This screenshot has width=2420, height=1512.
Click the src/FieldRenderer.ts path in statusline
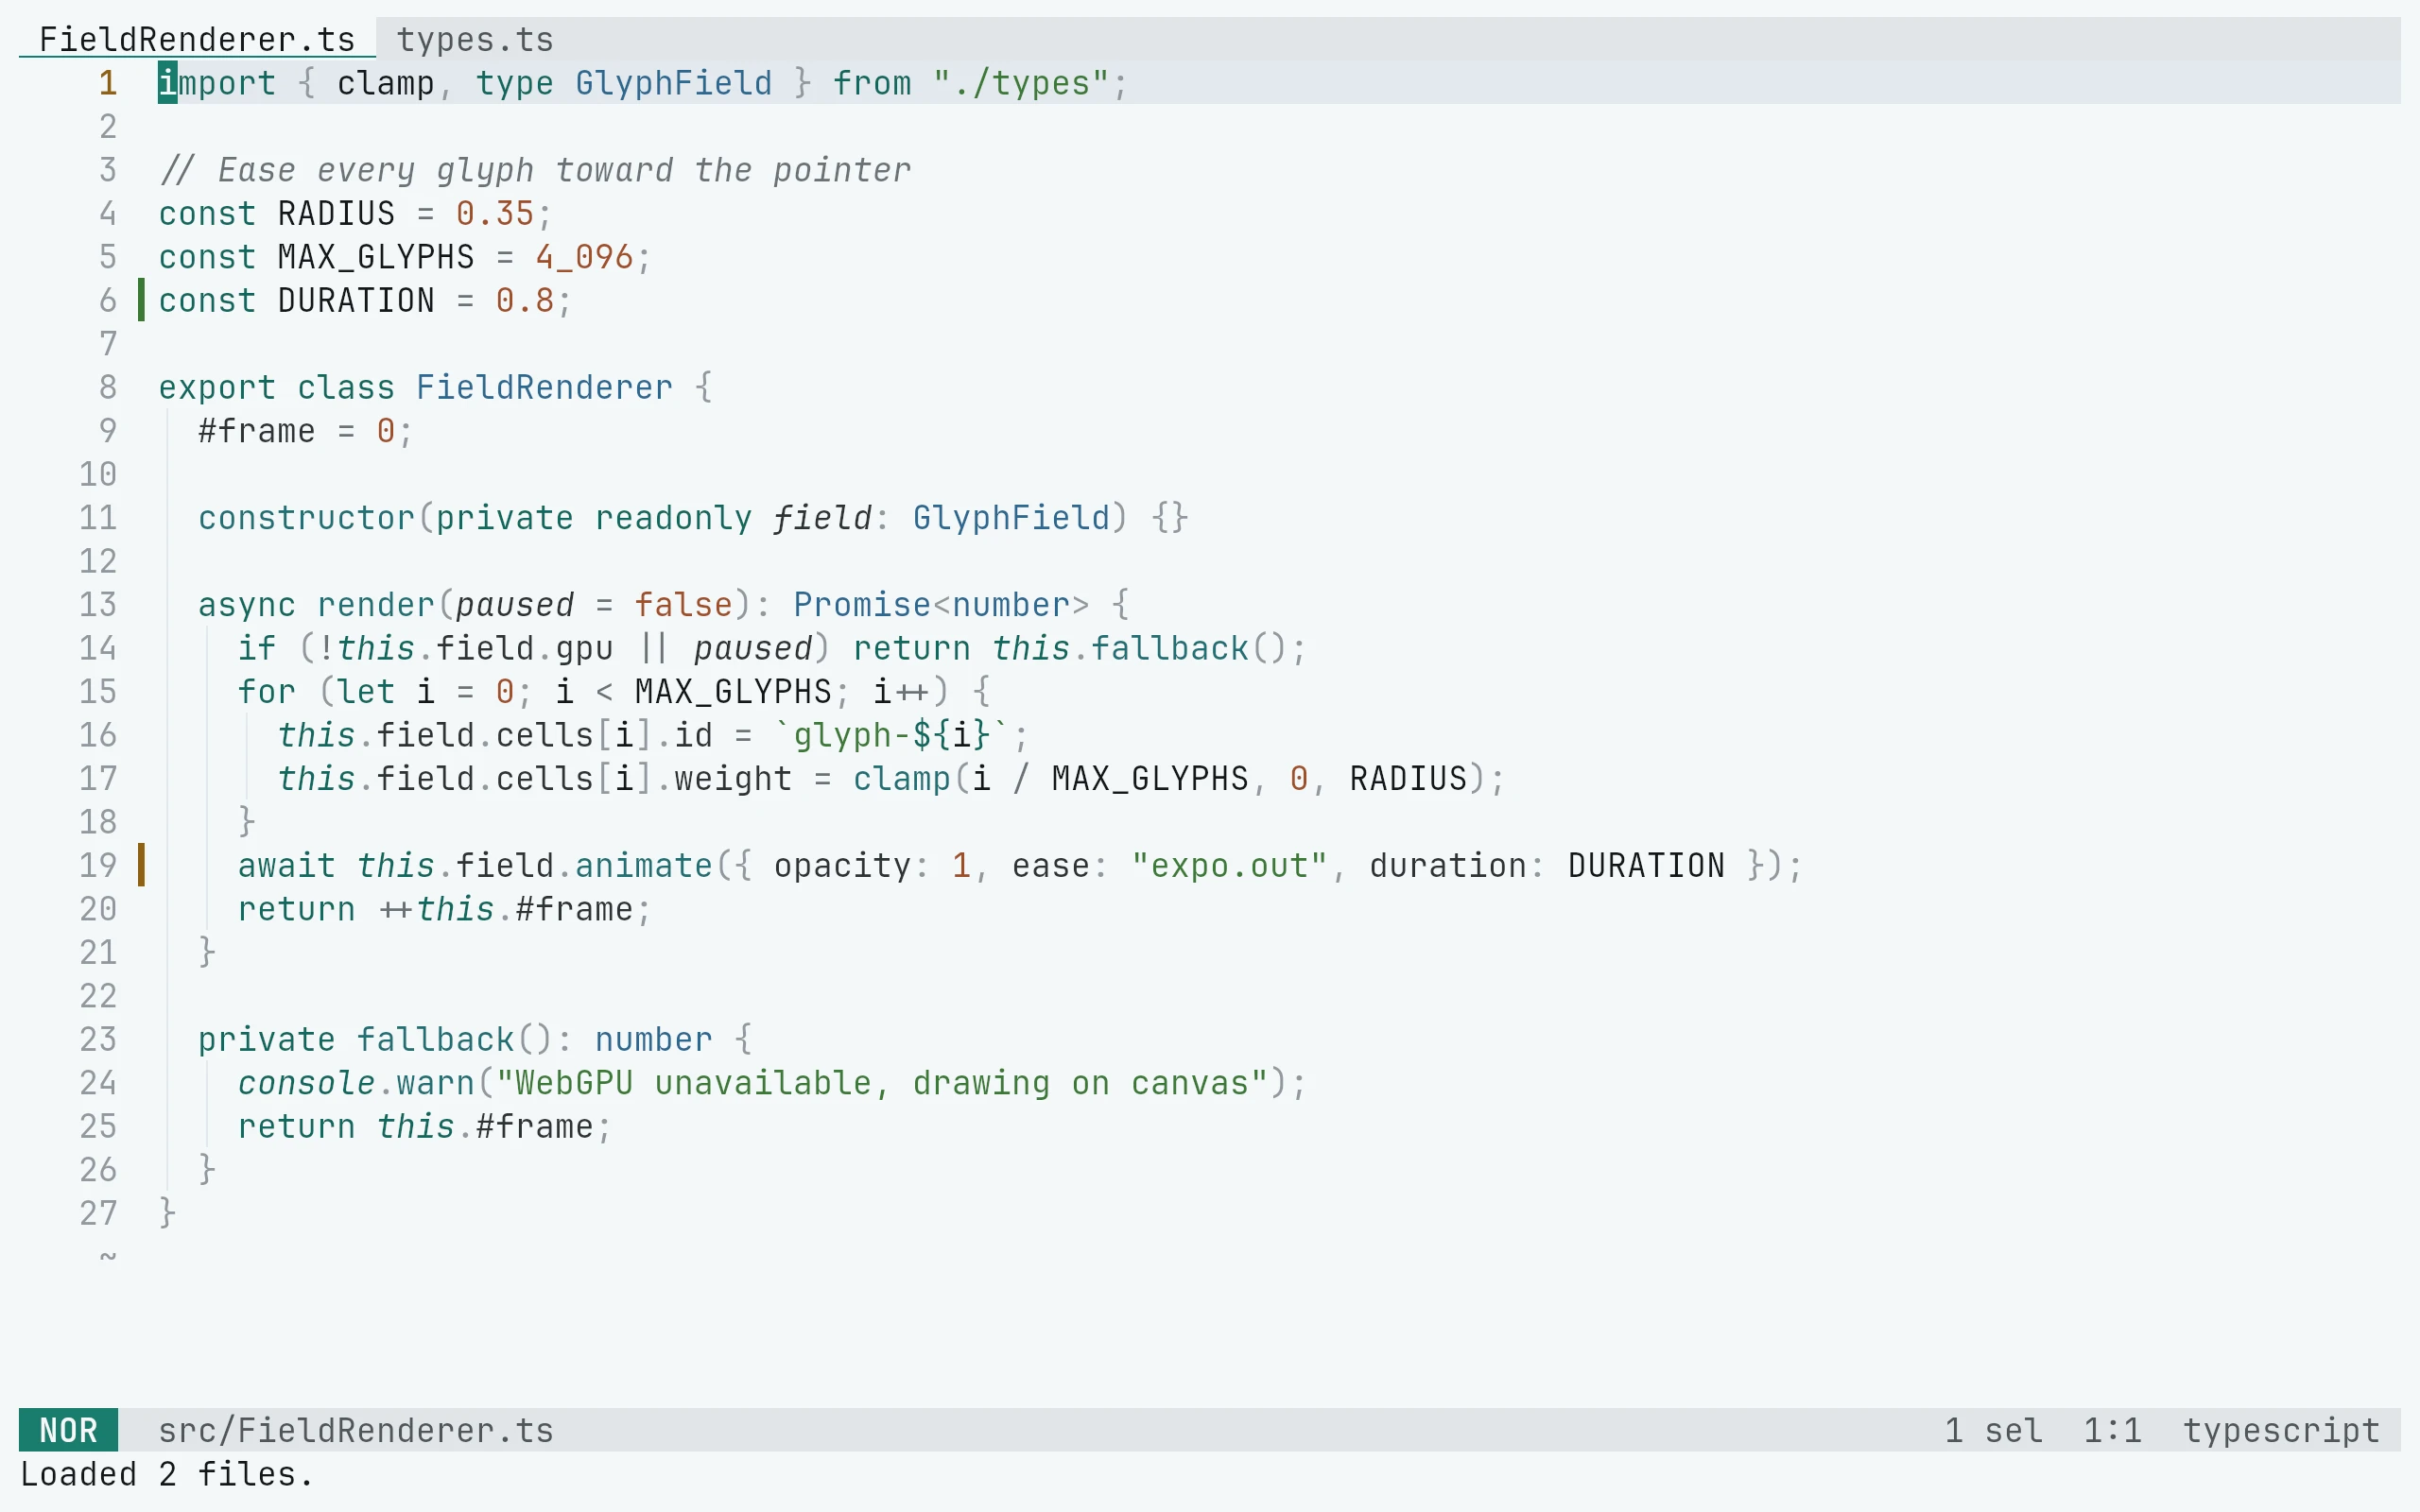click(x=355, y=1430)
